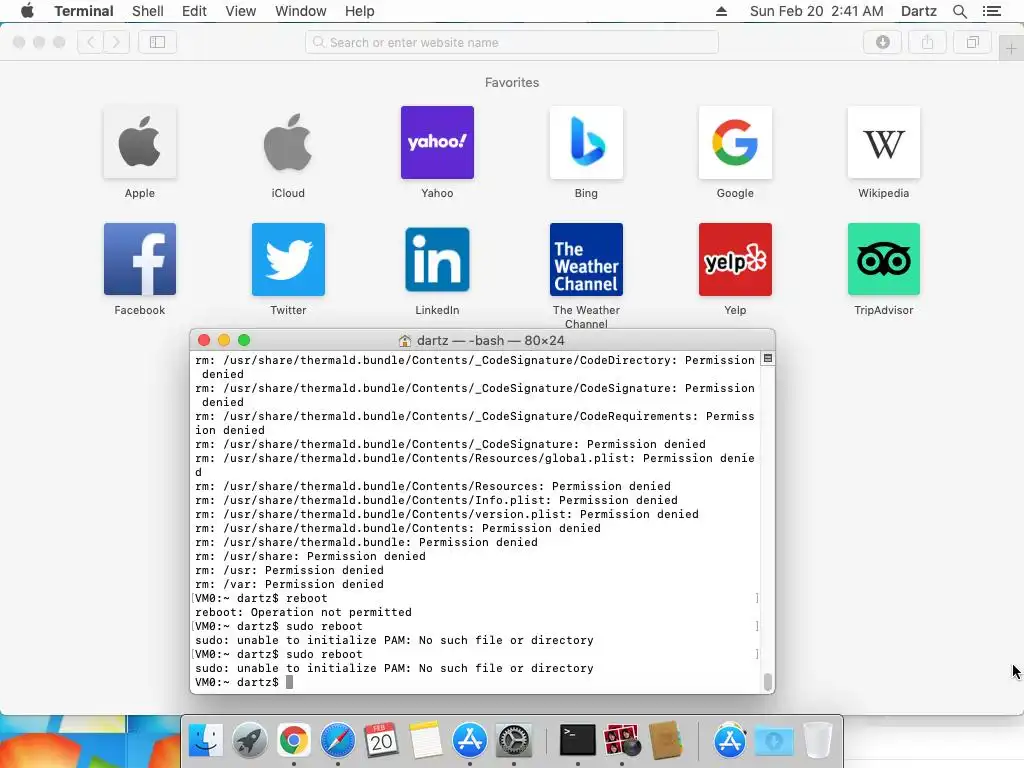Viewport: 1024px width, 768px height.
Task: Open The Weather Channel favorite tile
Action: (586, 259)
